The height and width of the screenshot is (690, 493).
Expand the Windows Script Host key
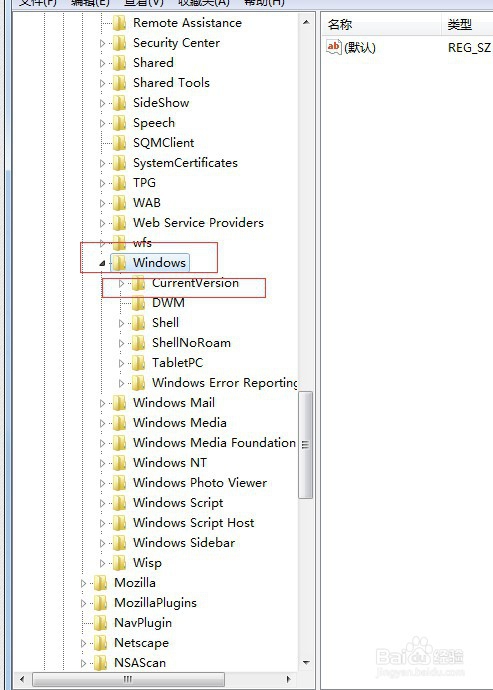(x=103, y=523)
